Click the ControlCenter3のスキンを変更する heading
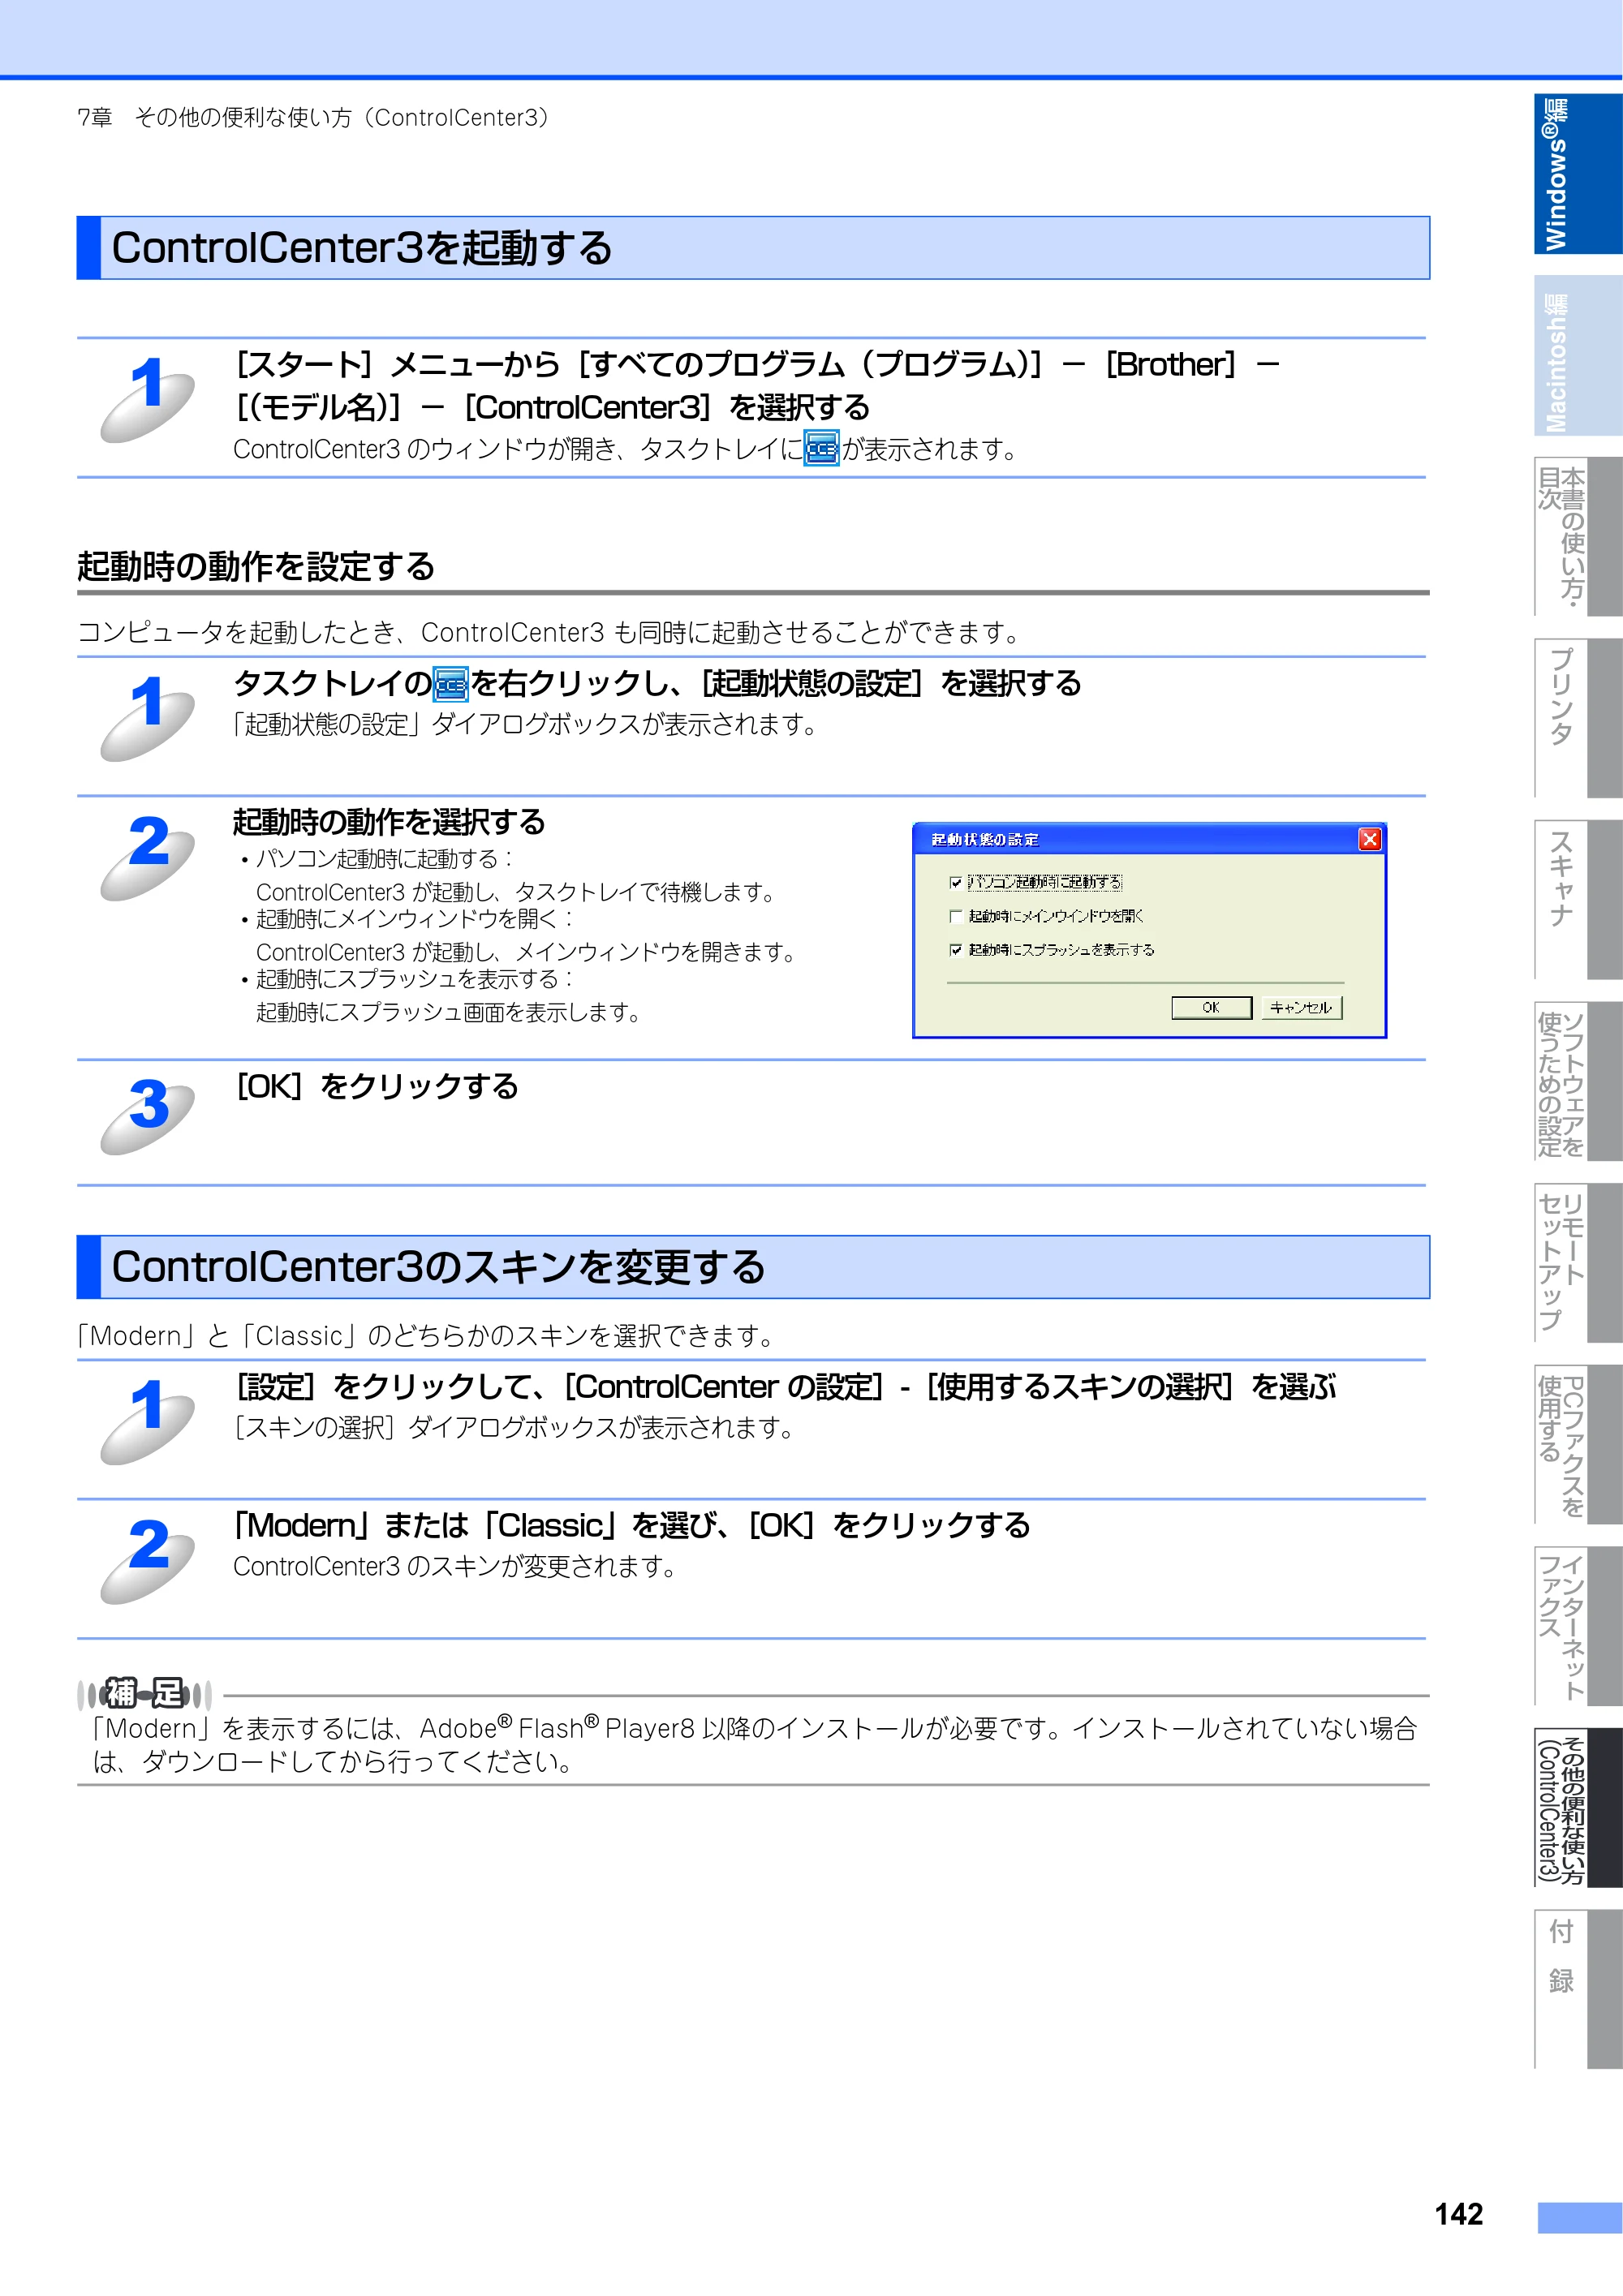The width and height of the screenshot is (1623, 2296). (438, 1267)
